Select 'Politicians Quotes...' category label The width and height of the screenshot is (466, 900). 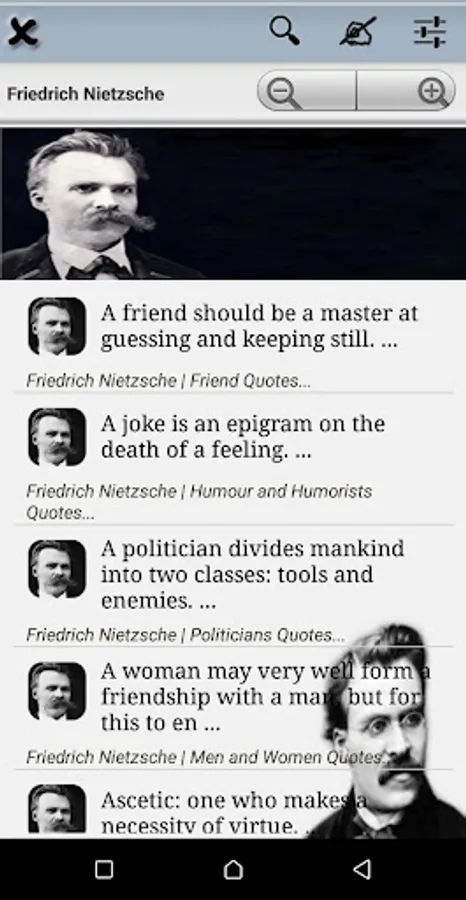[x=267, y=635]
